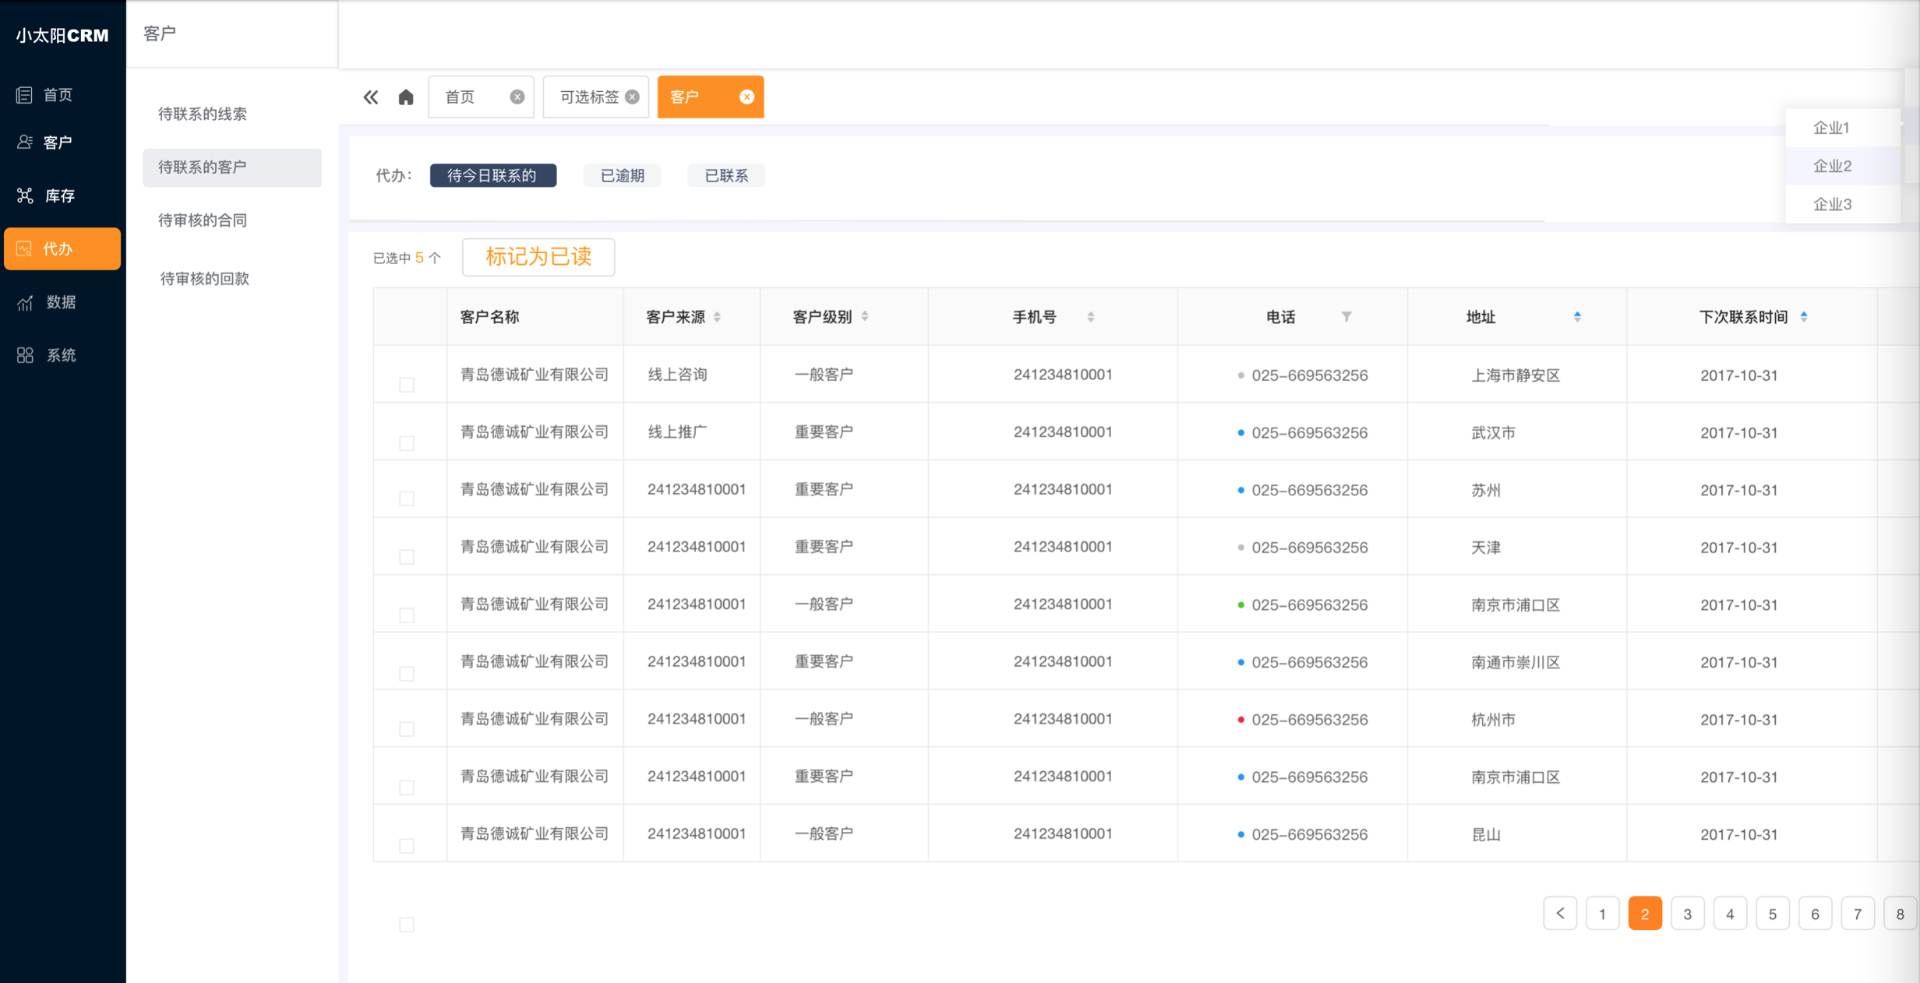Check the 南通市崇川区 row checkbox
The image size is (1920, 983).
point(407,674)
